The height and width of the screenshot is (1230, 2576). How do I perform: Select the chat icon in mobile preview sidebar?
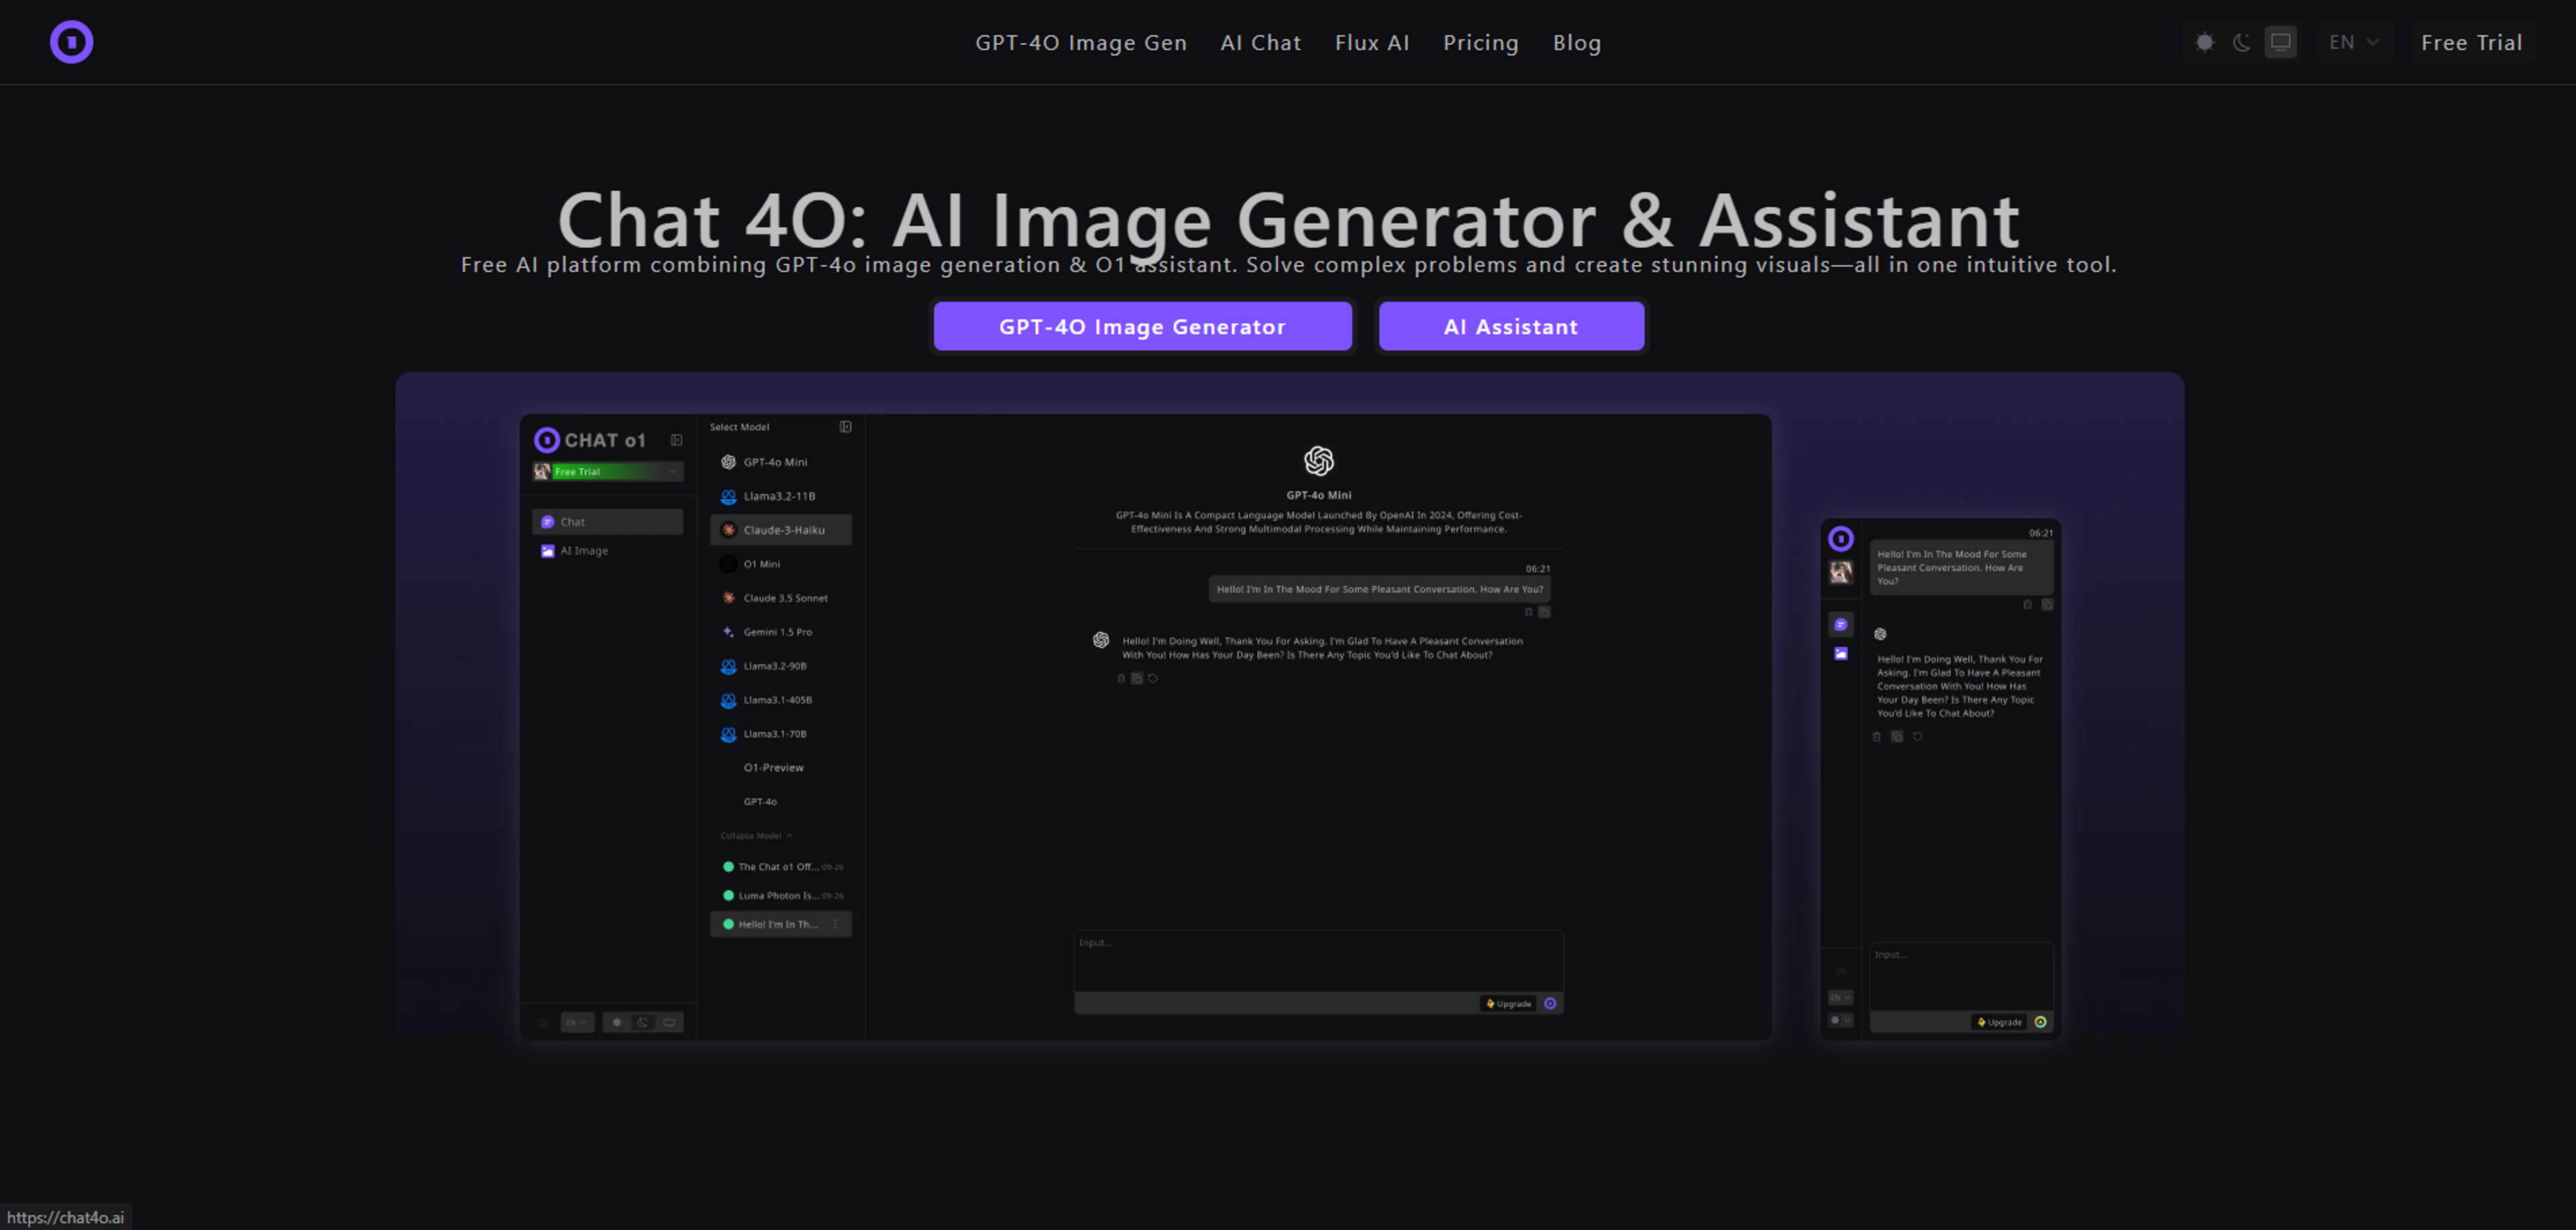pyautogui.click(x=1840, y=625)
